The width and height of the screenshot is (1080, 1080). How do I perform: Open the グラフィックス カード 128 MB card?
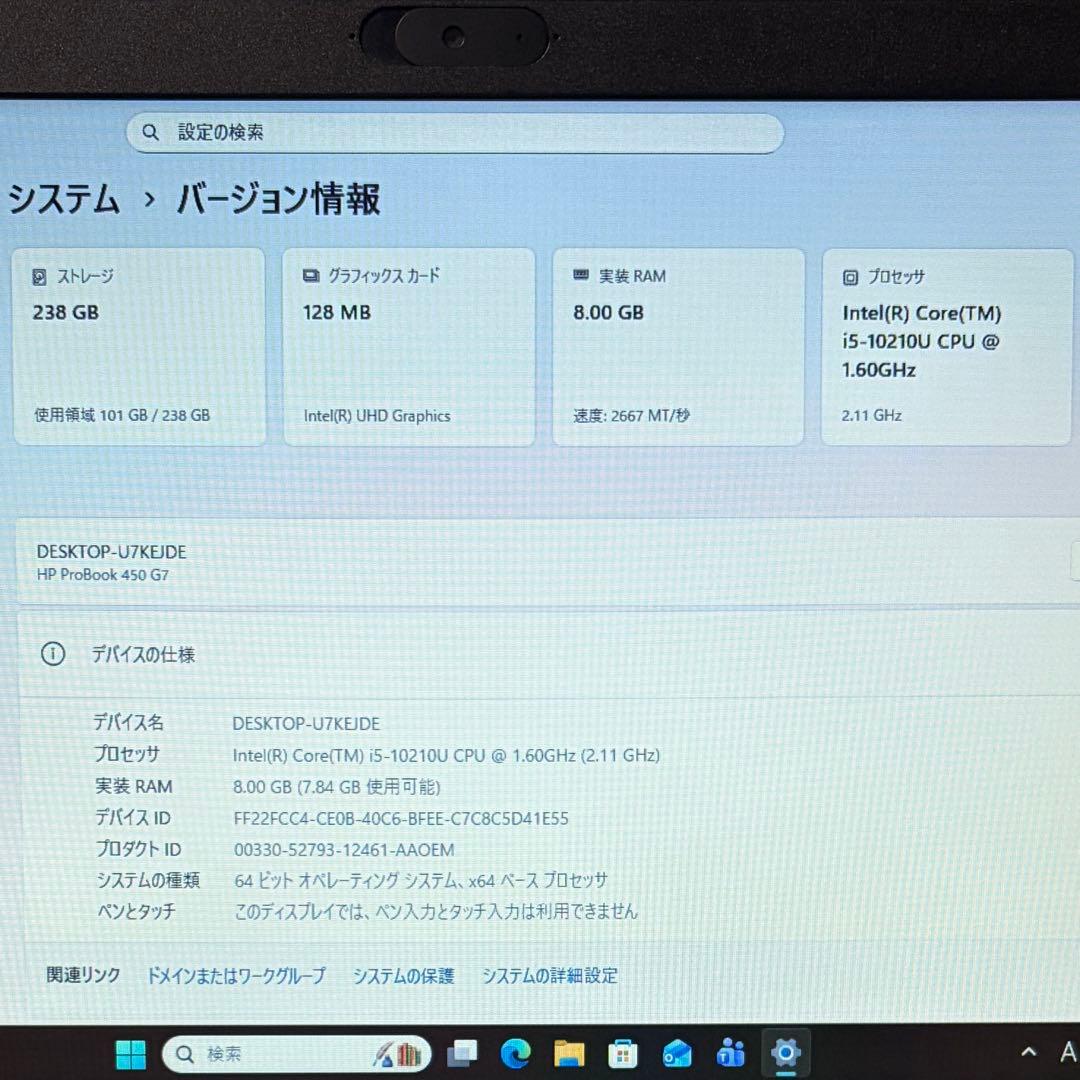pos(409,347)
